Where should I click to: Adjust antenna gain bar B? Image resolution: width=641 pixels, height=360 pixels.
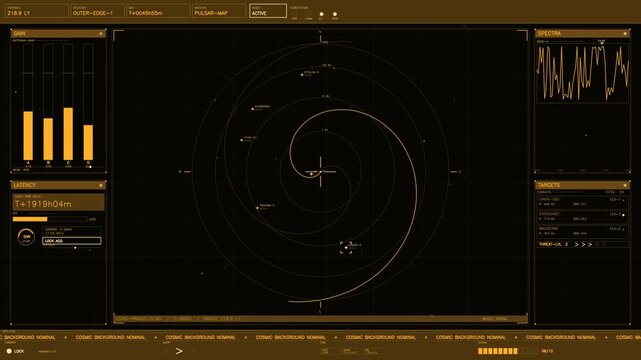(x=48, y=102)
